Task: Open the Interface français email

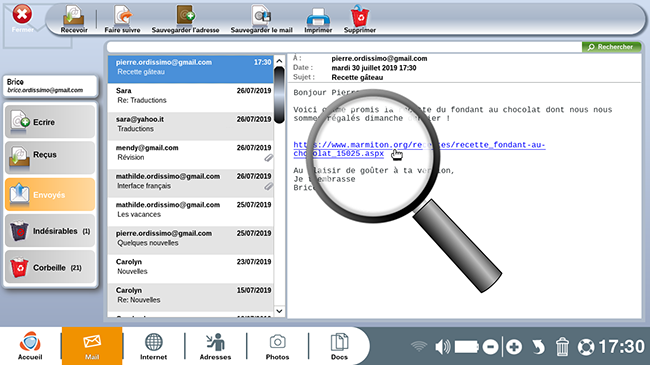Action: point(191,183)
